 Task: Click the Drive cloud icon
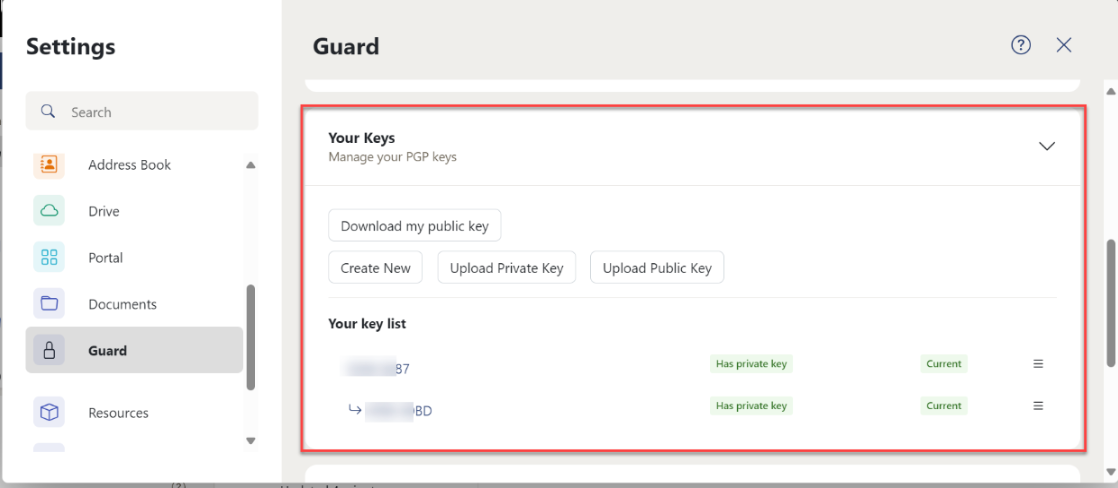[49, 211]
